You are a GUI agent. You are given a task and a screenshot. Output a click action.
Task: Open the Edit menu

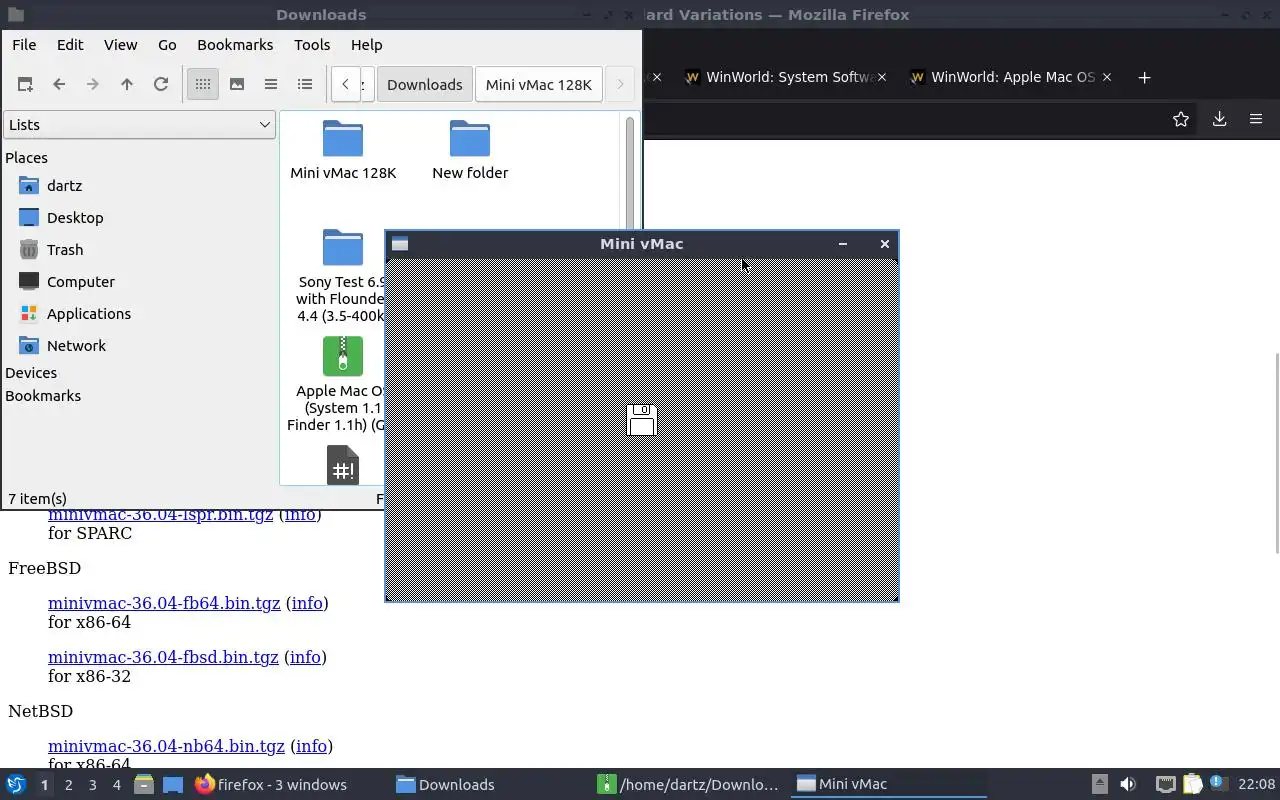[x=70, y=44]
